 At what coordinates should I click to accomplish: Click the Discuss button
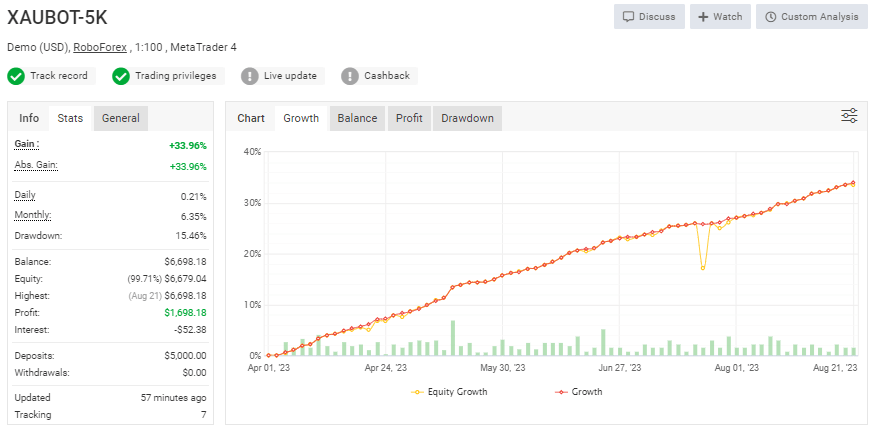(x=649, y=17)
